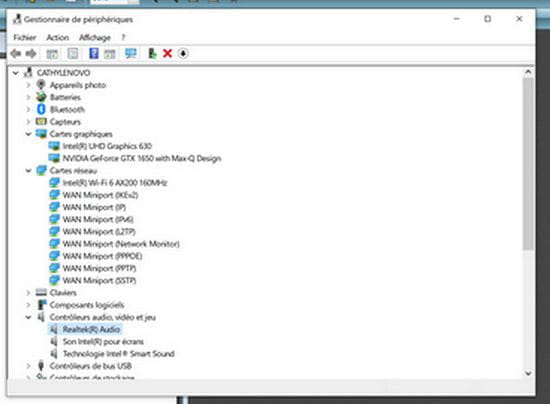The height and width of the screenshot is (404, 550).
Task: Expand the Claviers category
Action: pyautogui.click(x=28, y=292)
